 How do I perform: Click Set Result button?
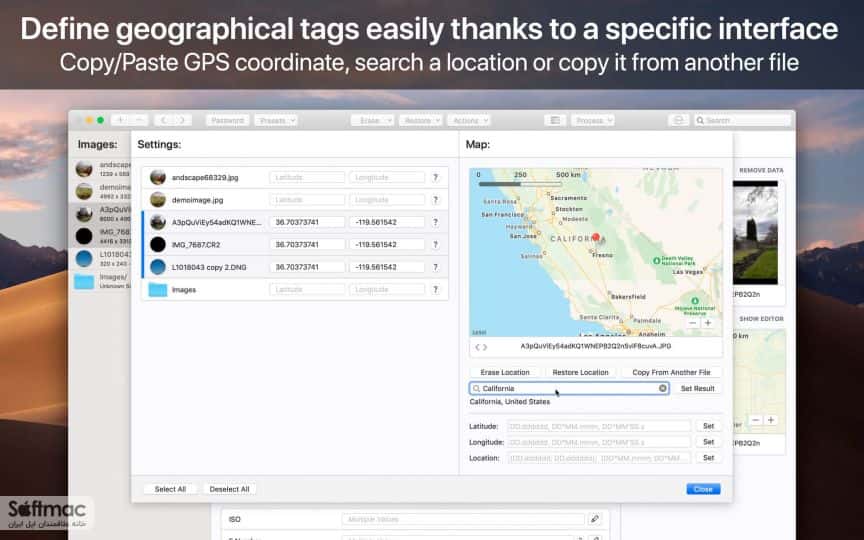698,388
